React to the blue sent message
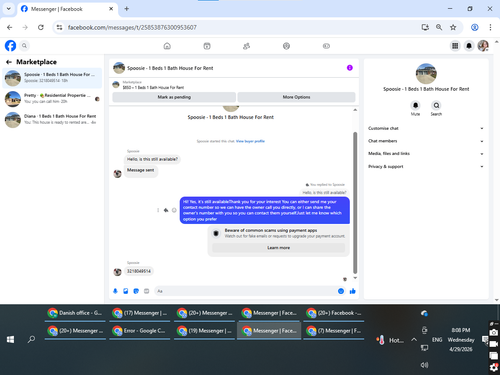Image resolution: width=500 pixels, height=375 pixels. point(174,210)
